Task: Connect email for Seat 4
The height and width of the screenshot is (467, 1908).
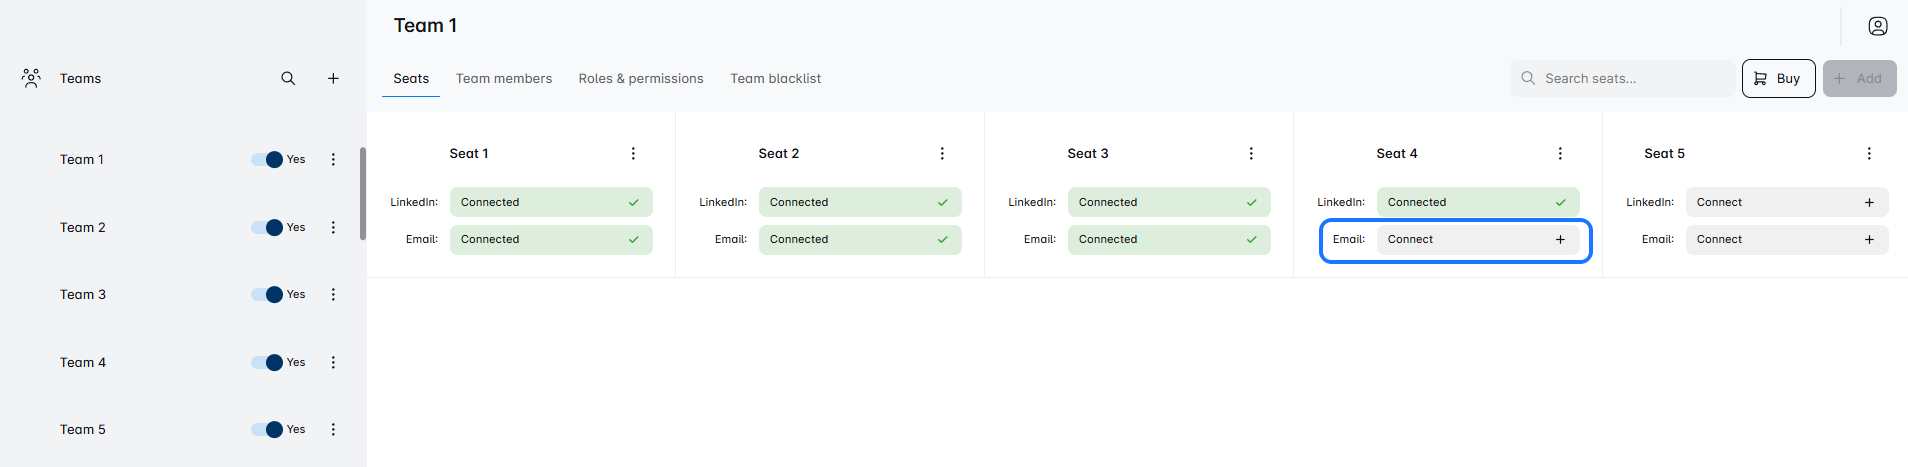Action: 1477,240
